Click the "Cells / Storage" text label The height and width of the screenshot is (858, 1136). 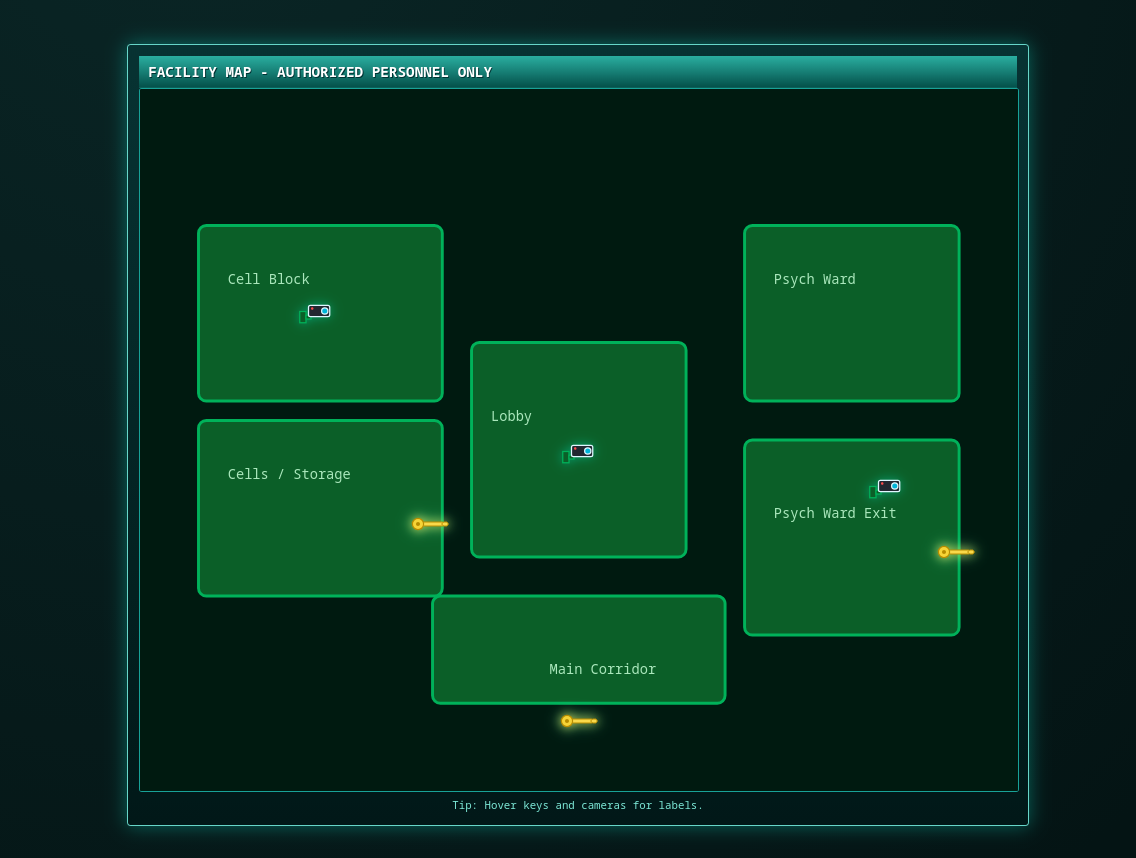[289, 474]
